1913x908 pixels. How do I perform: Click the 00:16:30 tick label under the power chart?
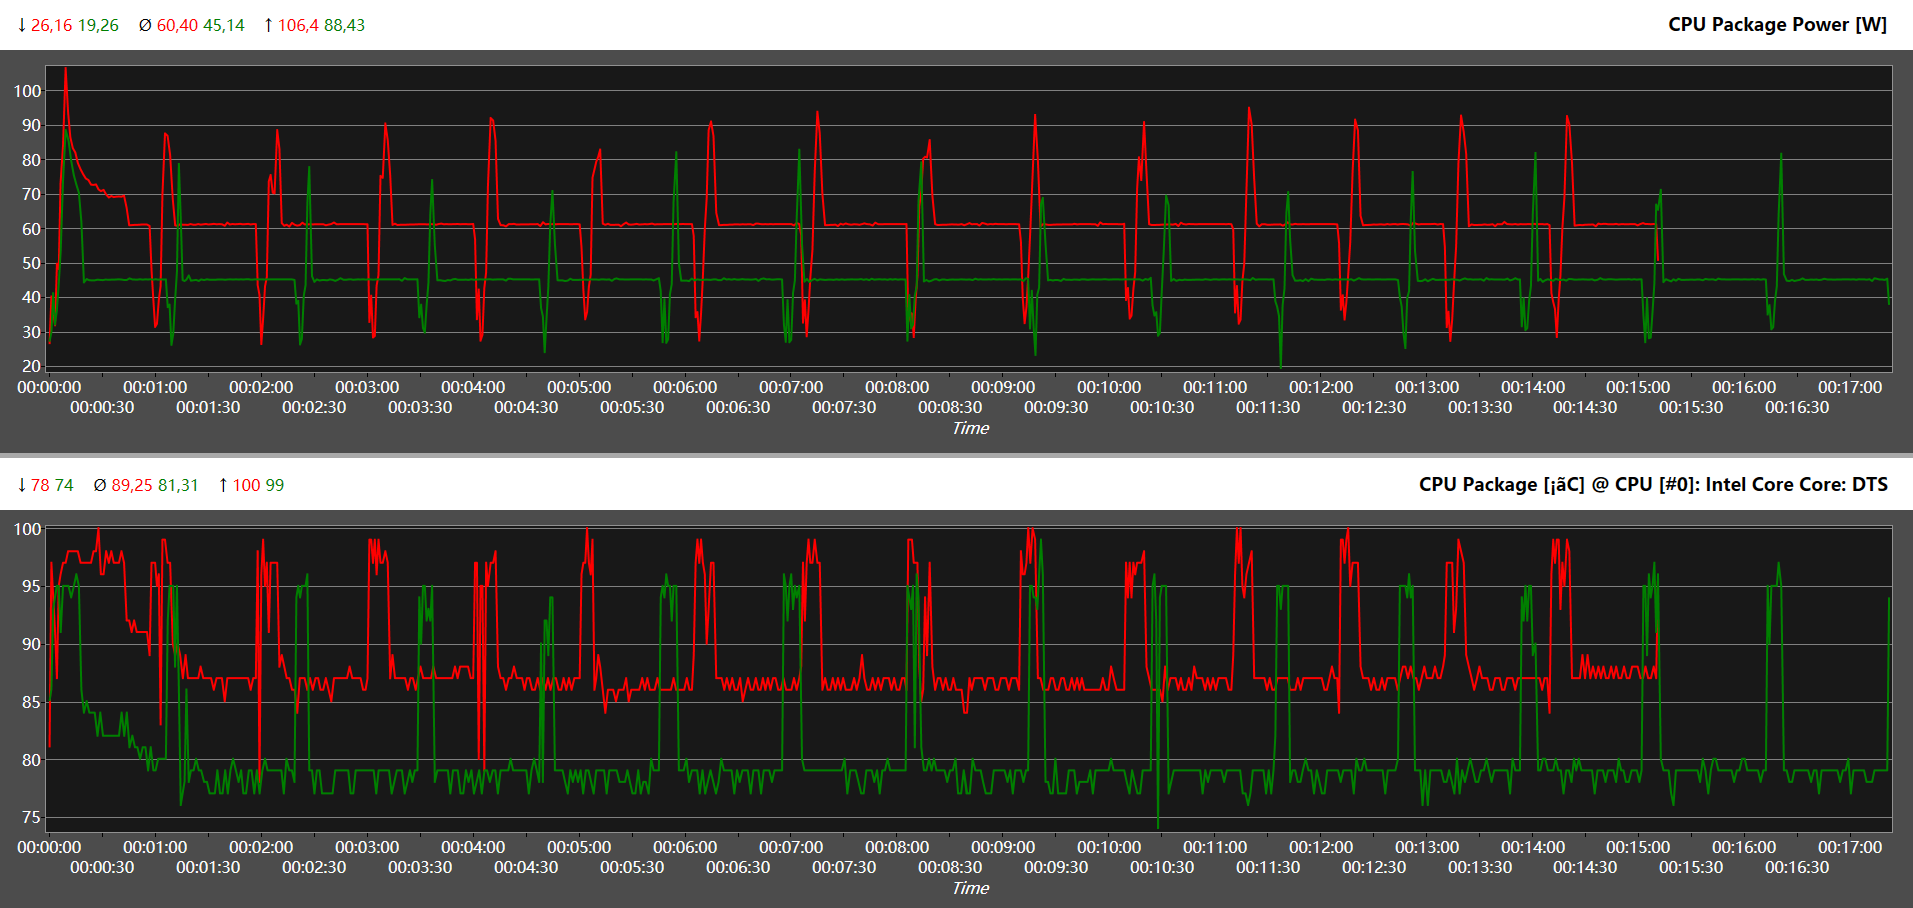point(1797,407)
